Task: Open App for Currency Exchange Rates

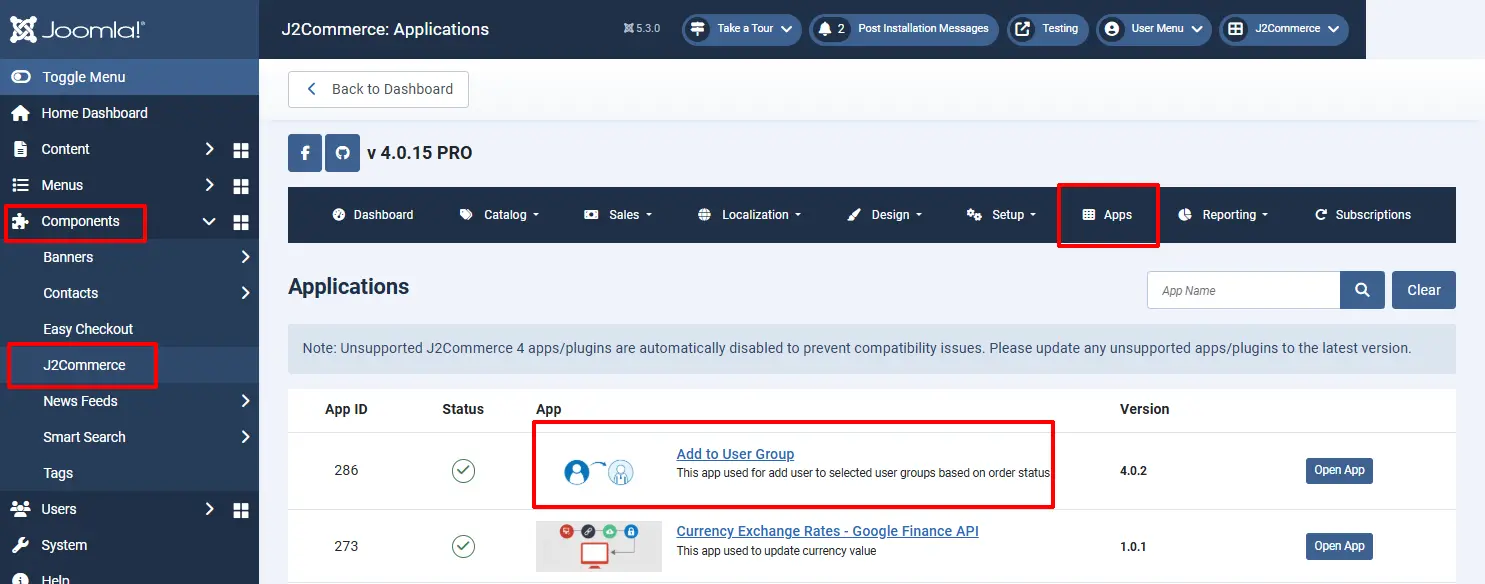Action: pos(1339,546)
